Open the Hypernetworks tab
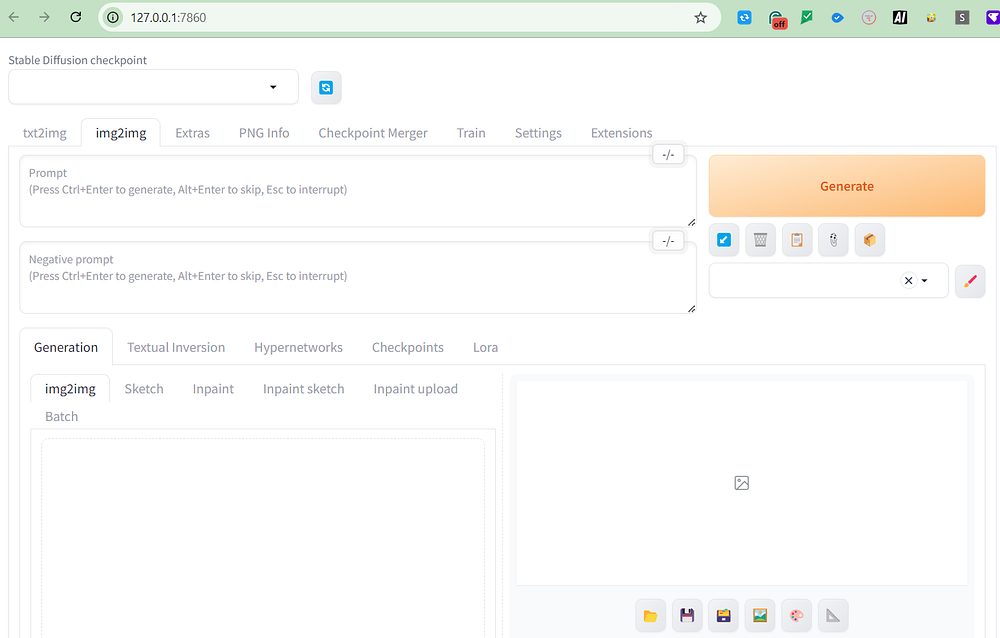Screen dimensions: 1000x638 (x=298, y=347)
